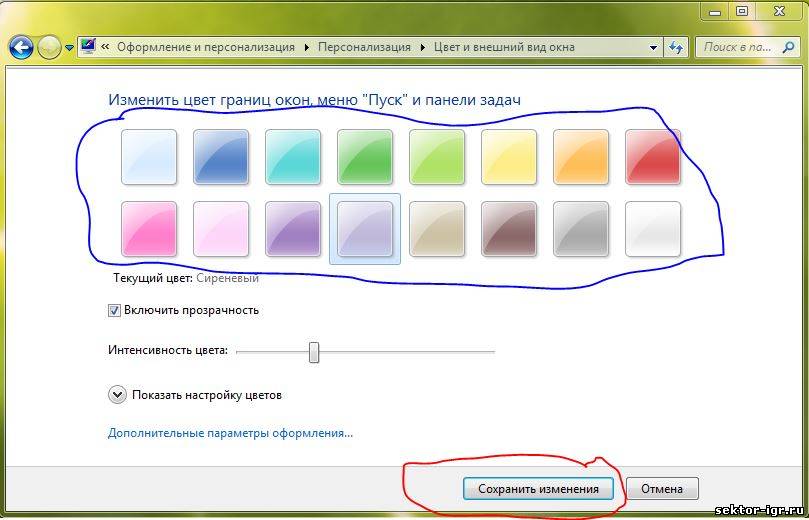Click the Control Panel icon in the address bar

88,46
